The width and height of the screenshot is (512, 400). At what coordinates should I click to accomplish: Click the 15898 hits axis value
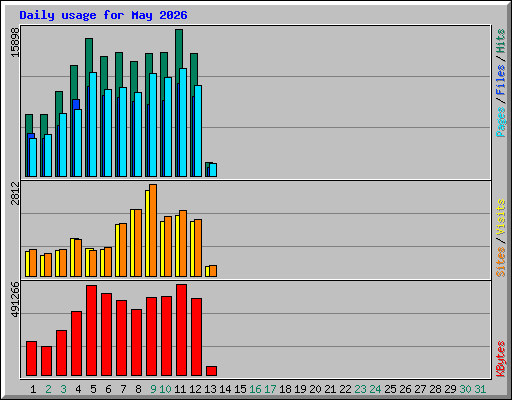point(15,42)
